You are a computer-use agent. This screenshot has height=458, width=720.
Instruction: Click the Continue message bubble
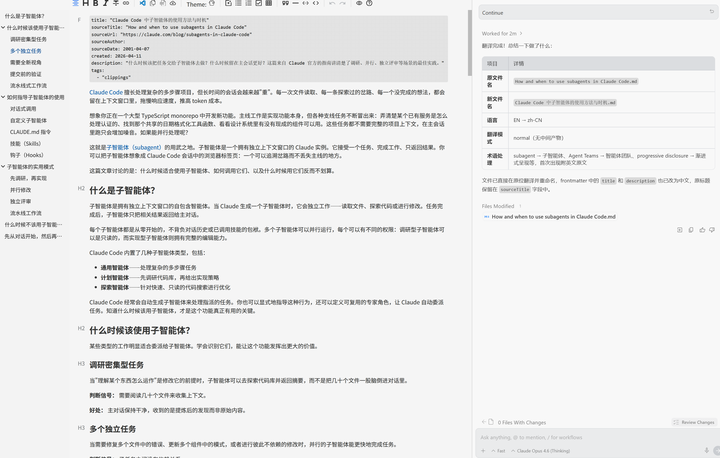pos(597,12)
